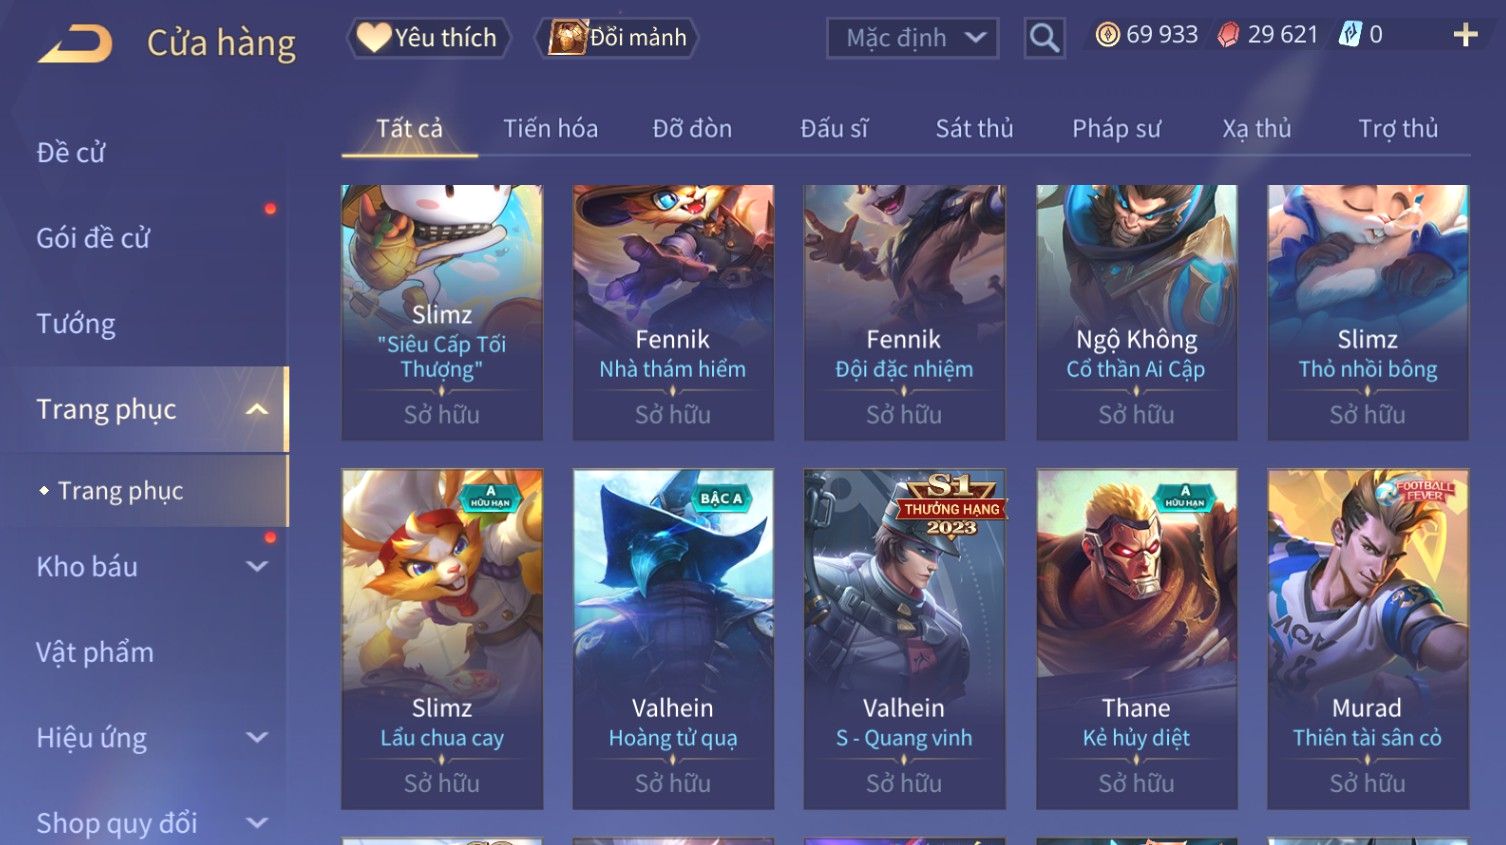Image resolution: width=1506 pixels, height=845 pixels.
Task: Click the blue voucher currency icon
Action: pos(1351,35)
